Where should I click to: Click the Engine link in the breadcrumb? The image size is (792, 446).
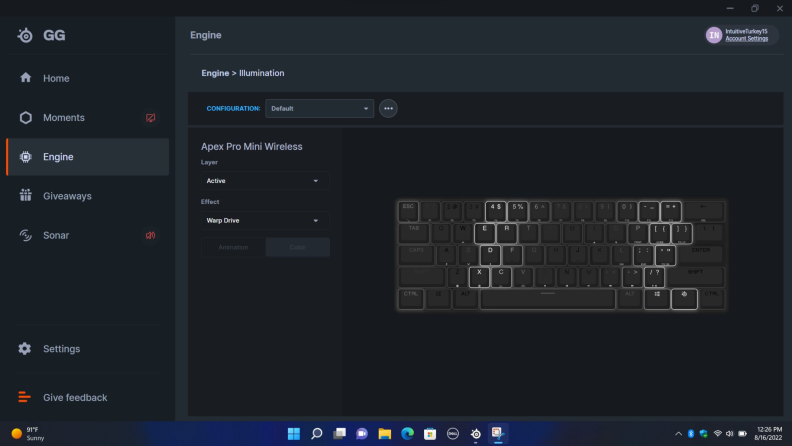[215, 73]
